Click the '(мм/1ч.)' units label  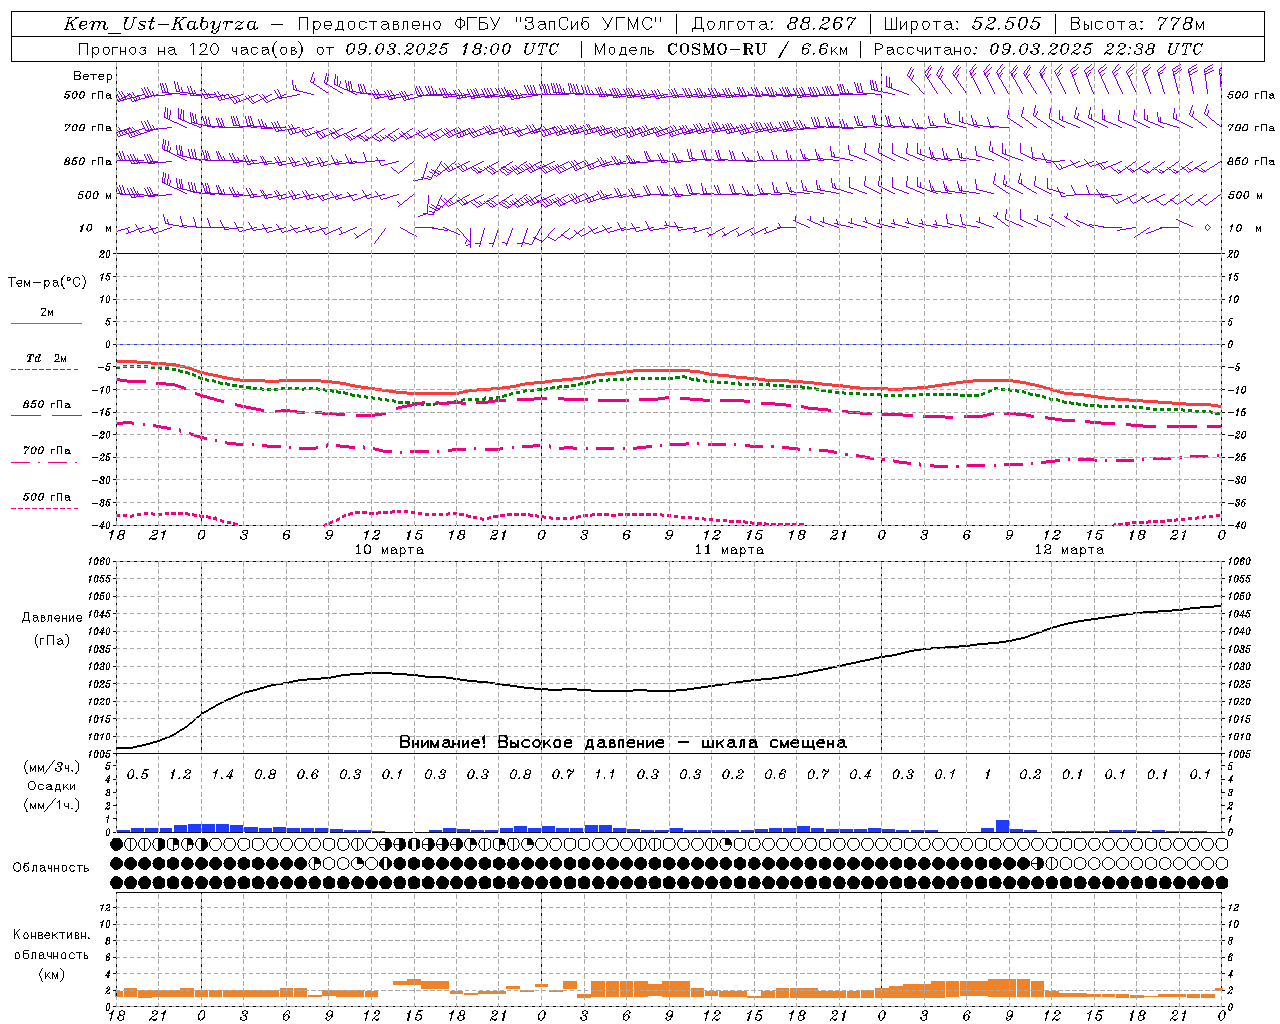click(x=52, y=805)
